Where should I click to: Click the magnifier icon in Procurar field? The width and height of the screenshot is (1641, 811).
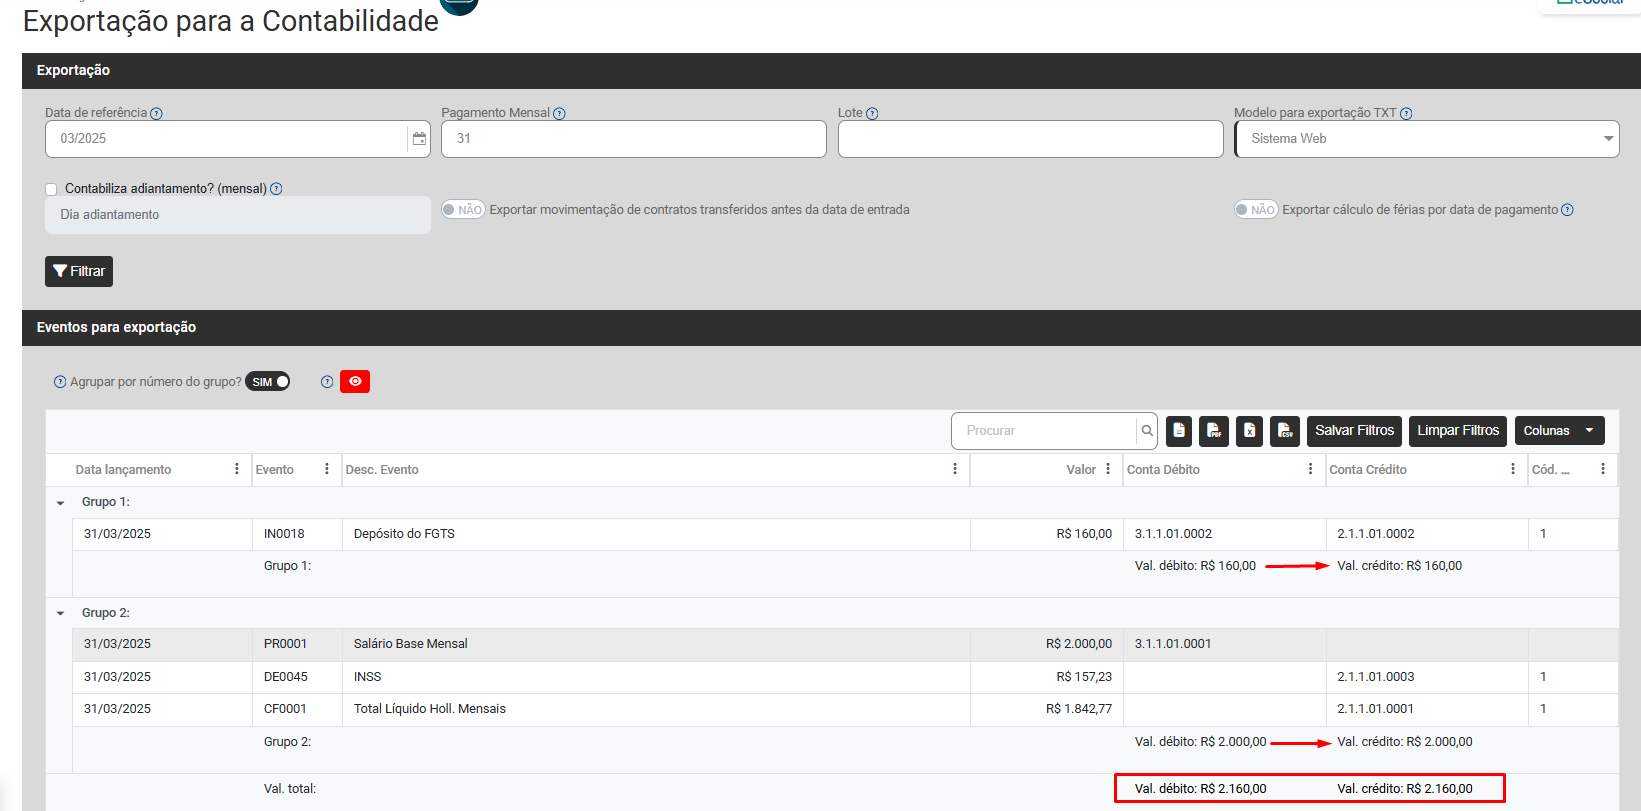1147,431
